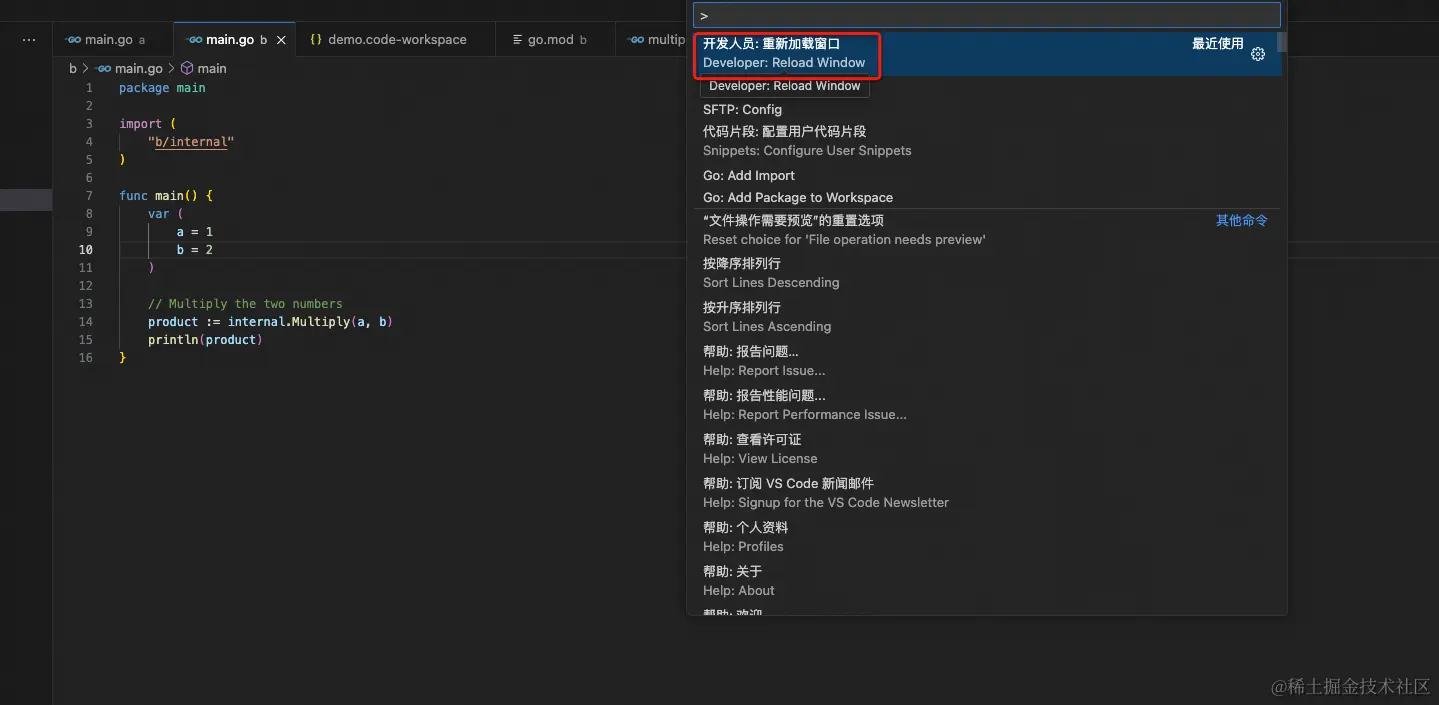The height and width of the screenshot is (705, 1439).
Task: Open the main.go breadcrumb segment
Action: coord(138,68)
